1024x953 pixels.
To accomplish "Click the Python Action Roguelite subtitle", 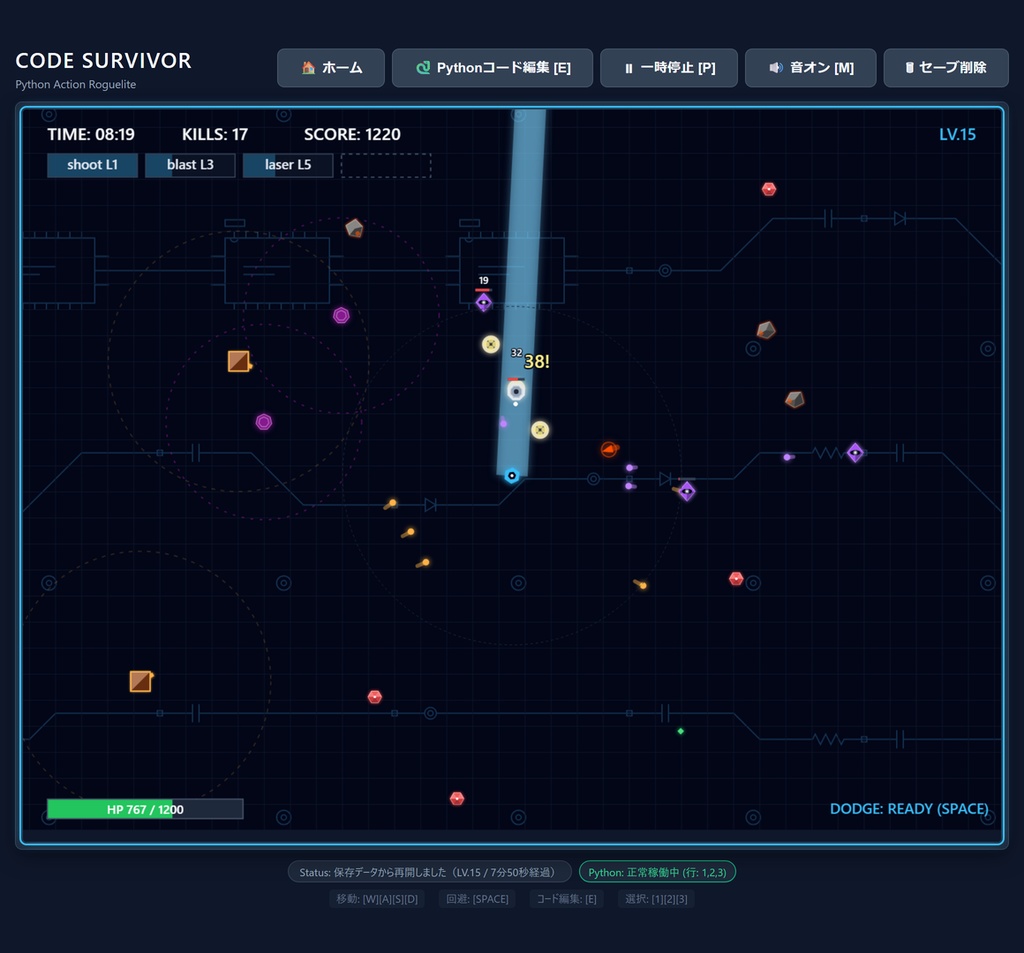I will (76, 84).
